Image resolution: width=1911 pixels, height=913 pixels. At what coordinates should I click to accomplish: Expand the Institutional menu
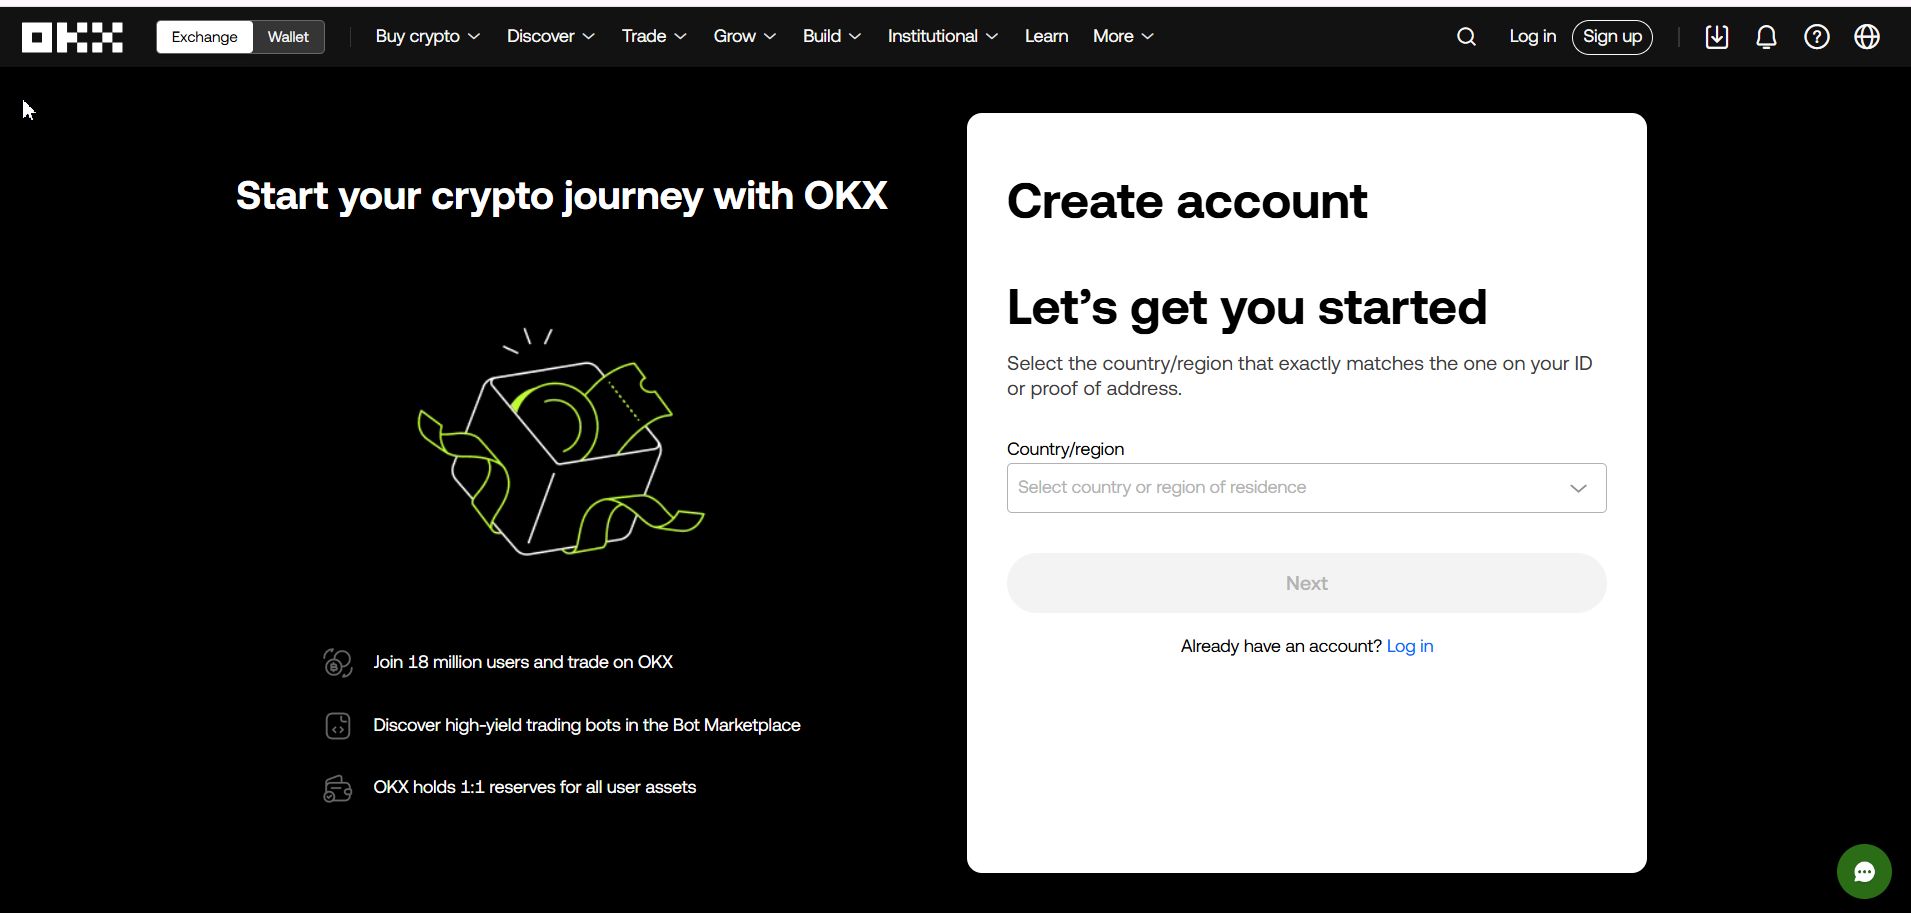click(x=943, y=36)
